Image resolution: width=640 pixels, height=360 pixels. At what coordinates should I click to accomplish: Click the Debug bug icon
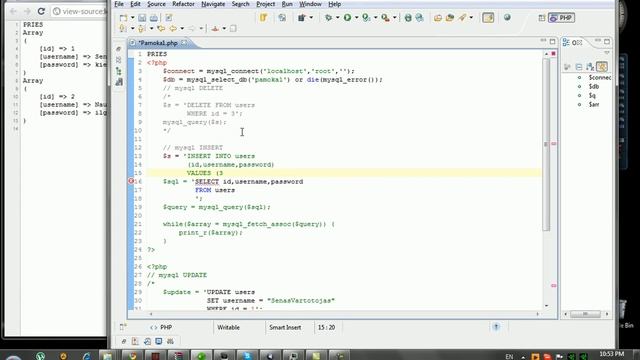(328, 18)
